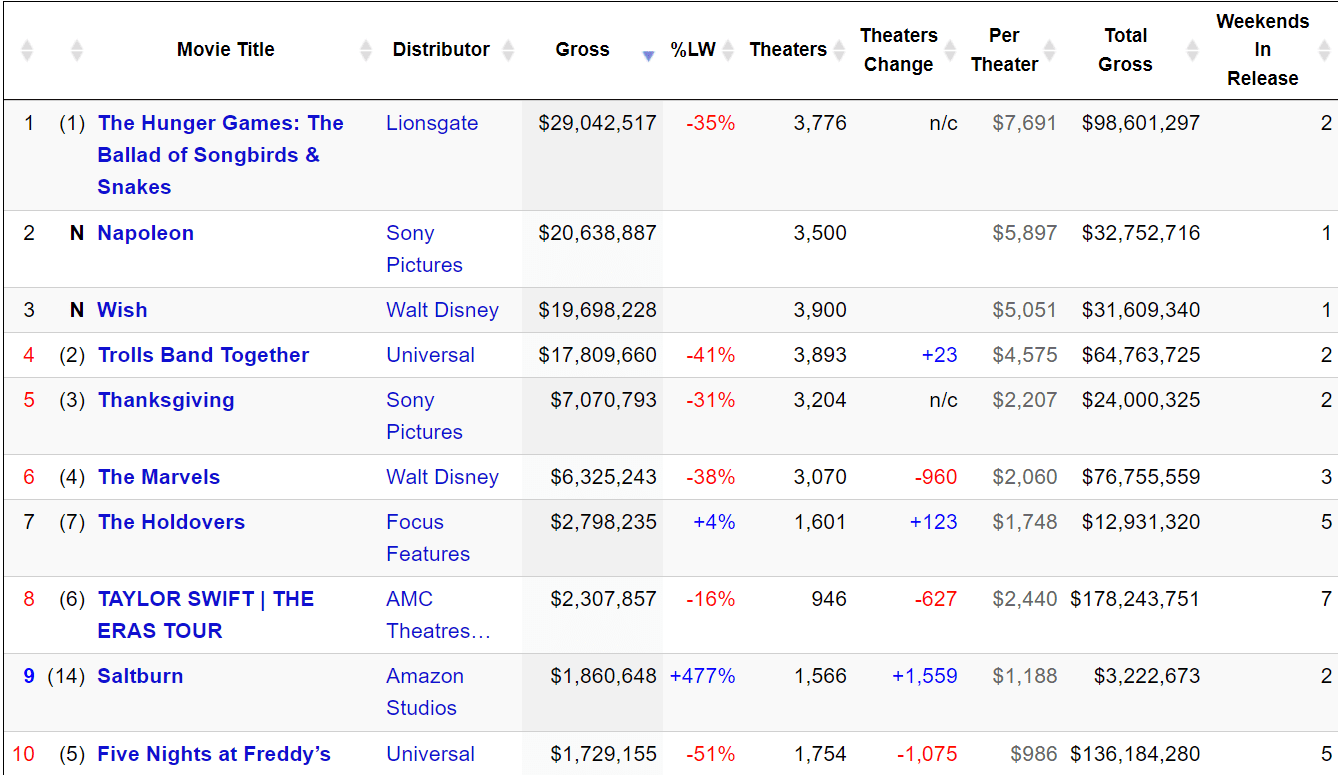Open the Saltburn movie page
The image size is (1338, 775).
(x=140, y=676)
